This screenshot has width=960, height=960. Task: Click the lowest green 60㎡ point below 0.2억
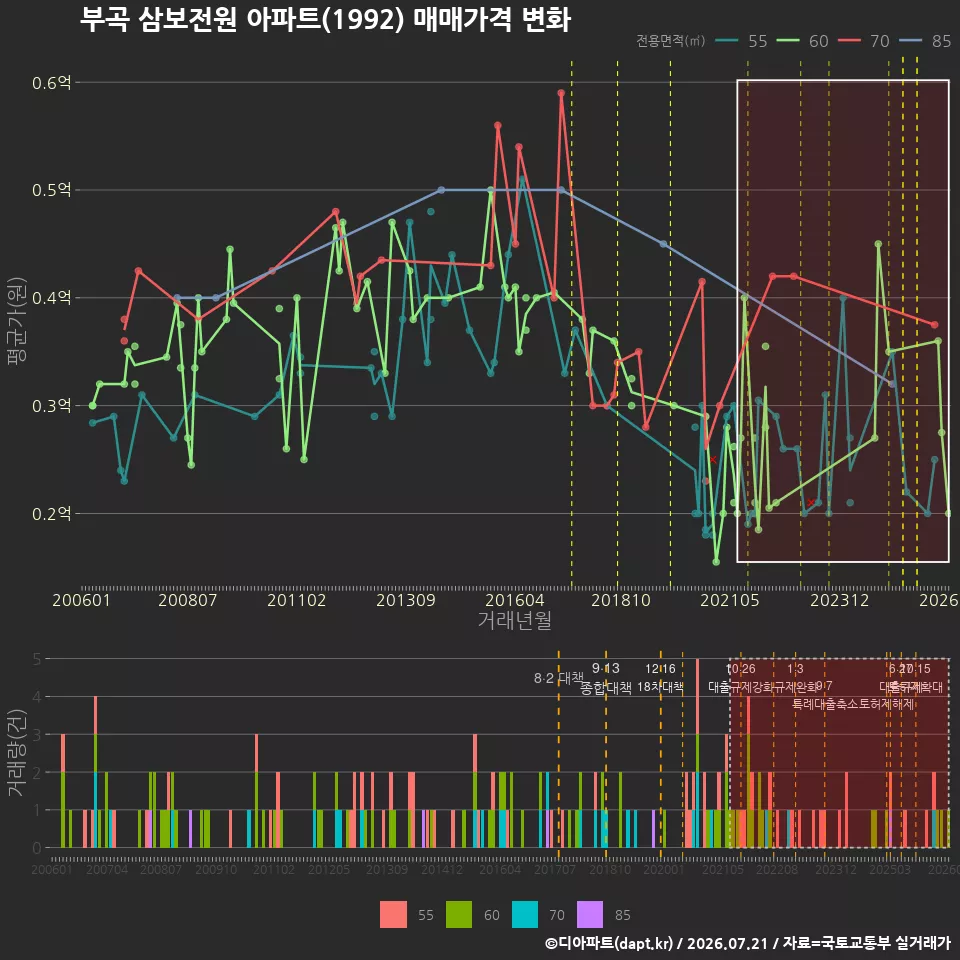(716, 561)
